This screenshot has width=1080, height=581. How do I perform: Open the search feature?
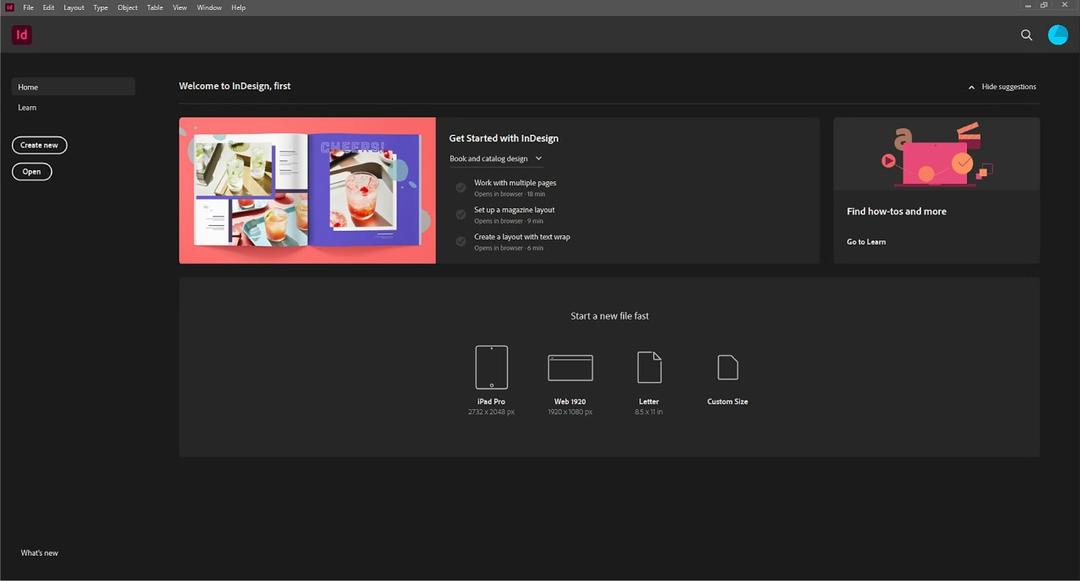click(1026, 35)
